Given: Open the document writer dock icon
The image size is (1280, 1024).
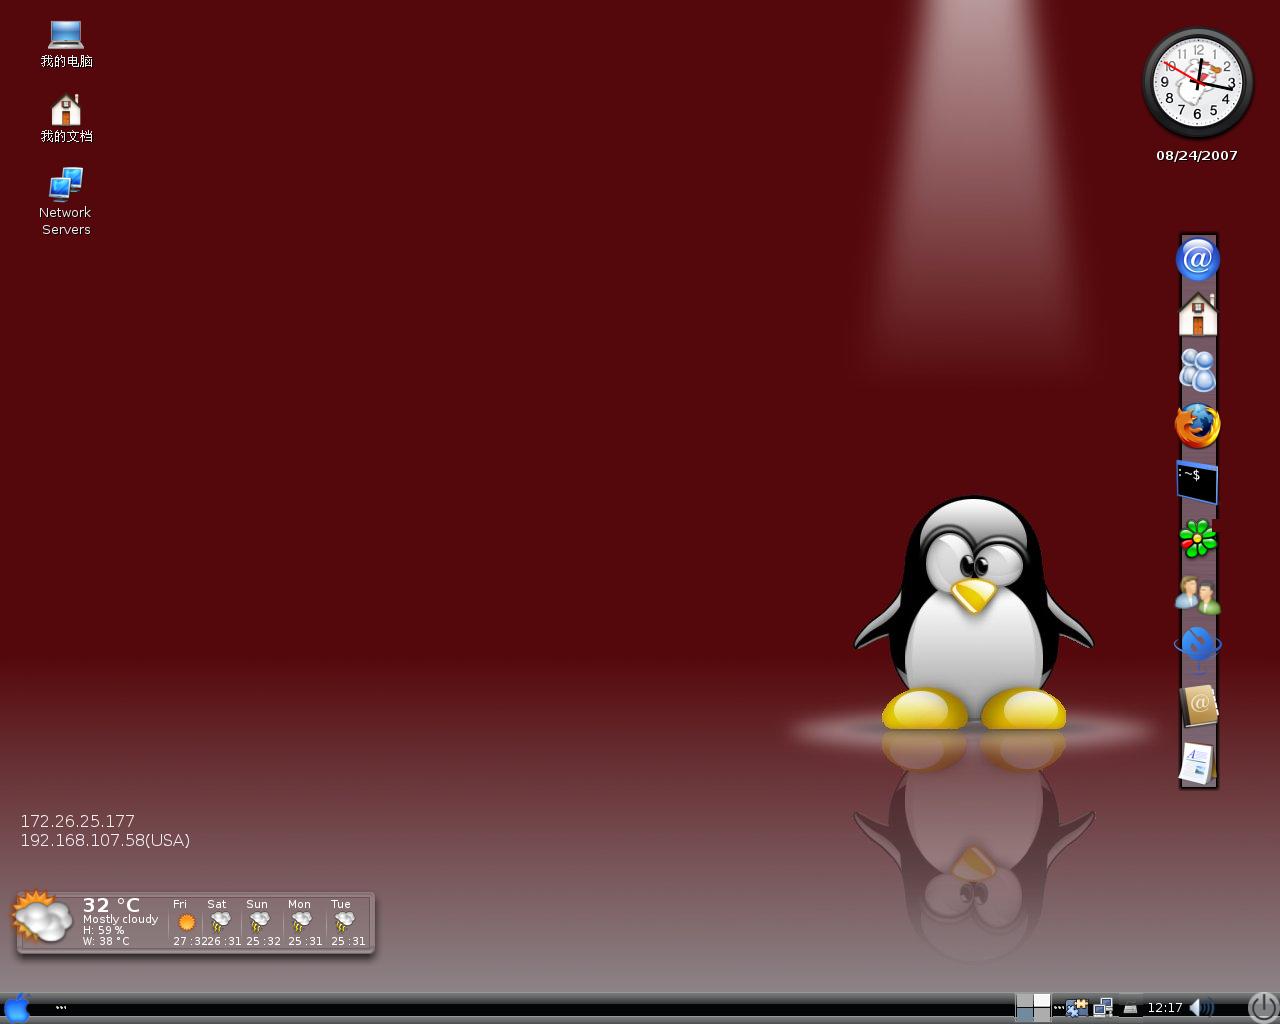Looking at the screenshot, I should click(x=1197, y=763).
